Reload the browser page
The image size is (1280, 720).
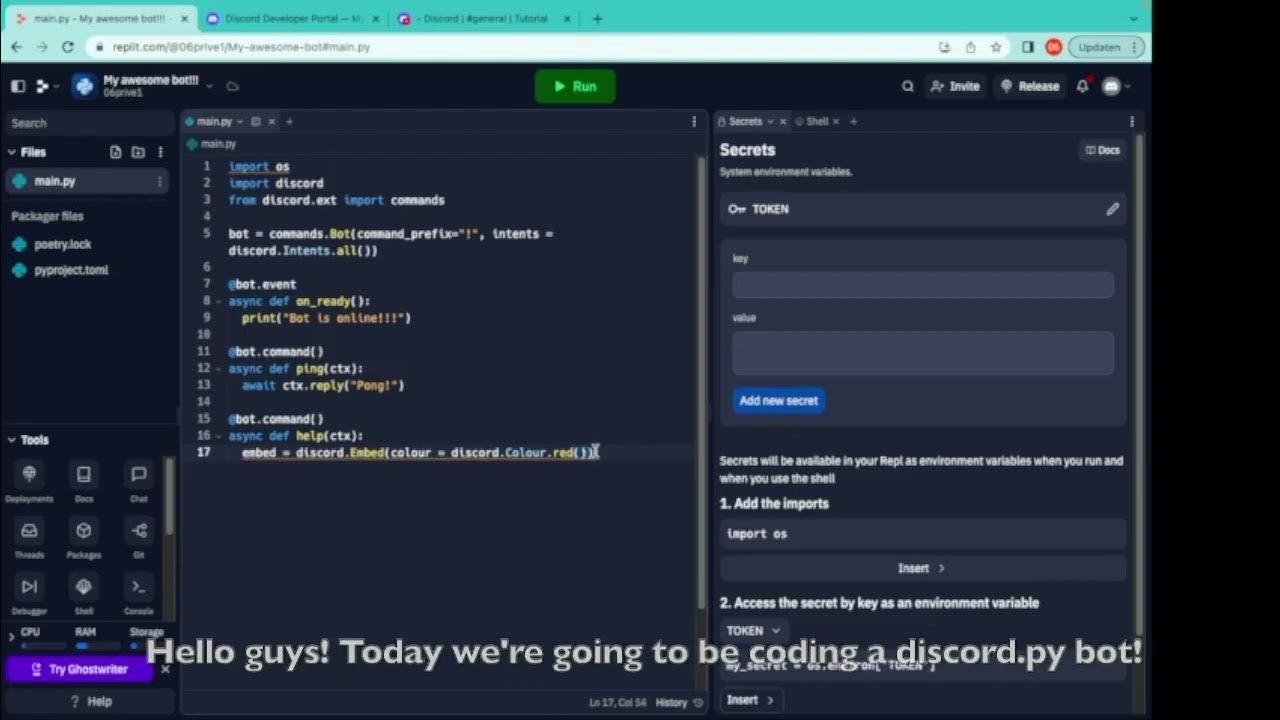coord(67,47)
